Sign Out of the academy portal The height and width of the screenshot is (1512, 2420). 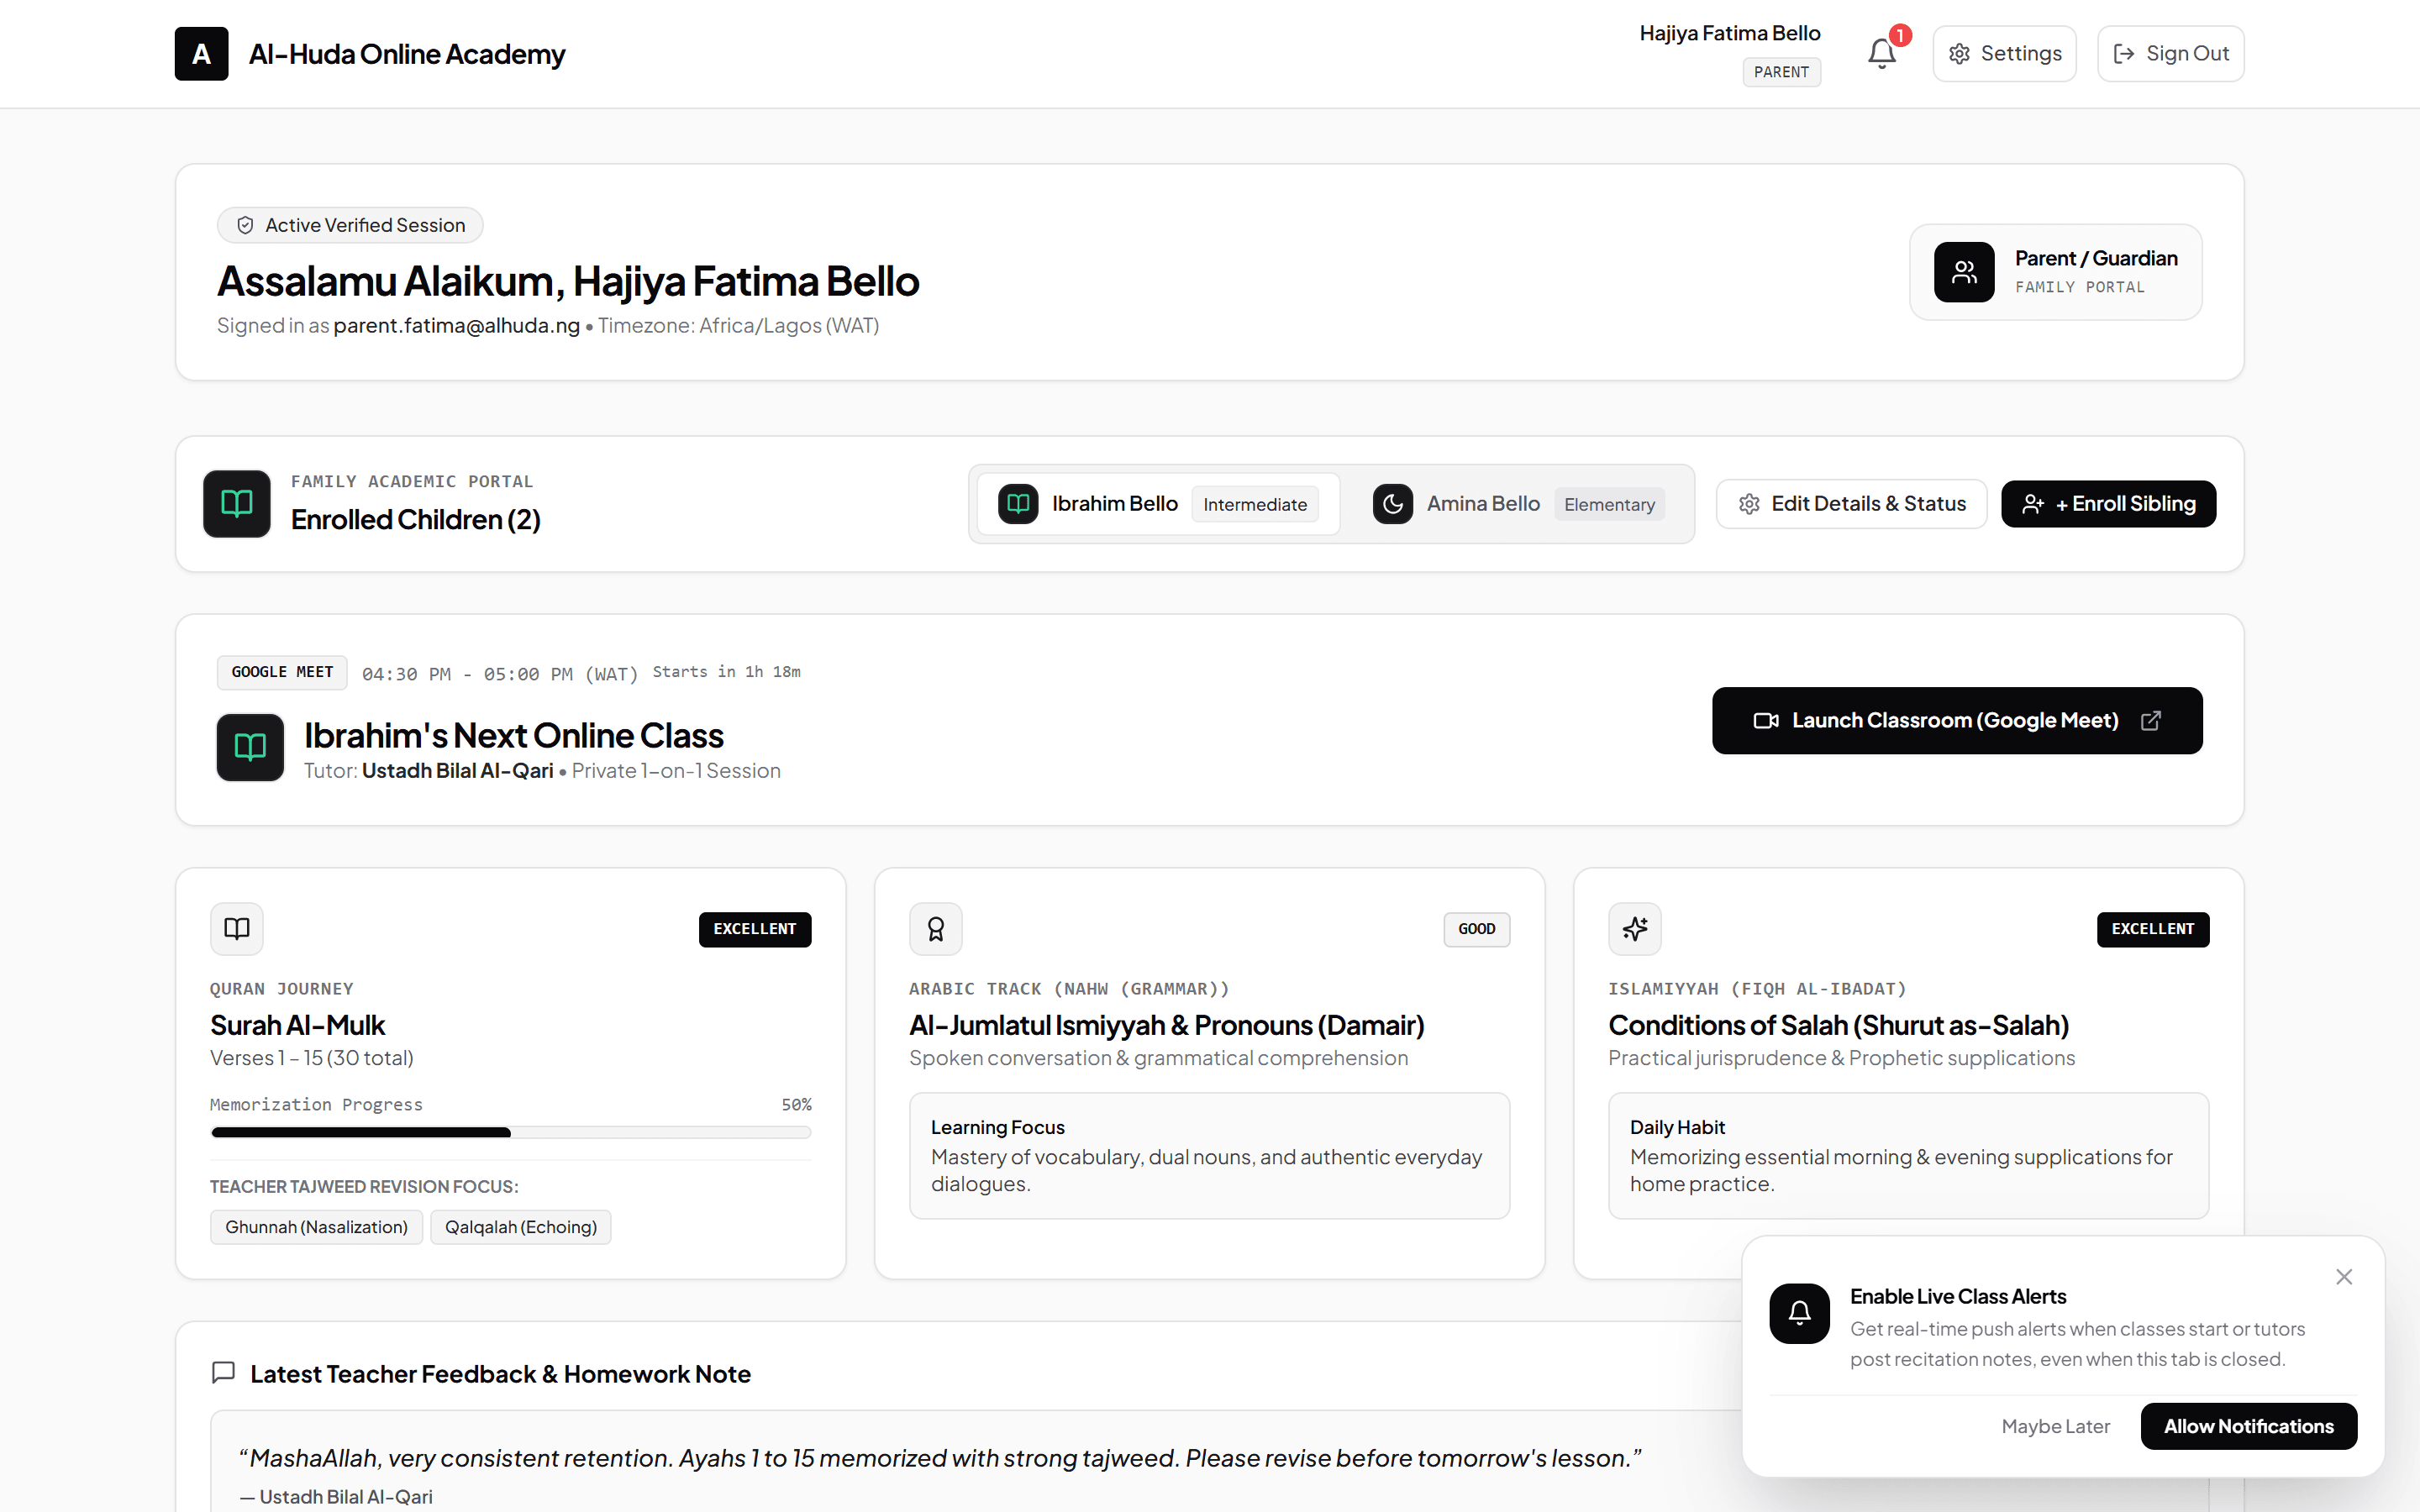2170,54
